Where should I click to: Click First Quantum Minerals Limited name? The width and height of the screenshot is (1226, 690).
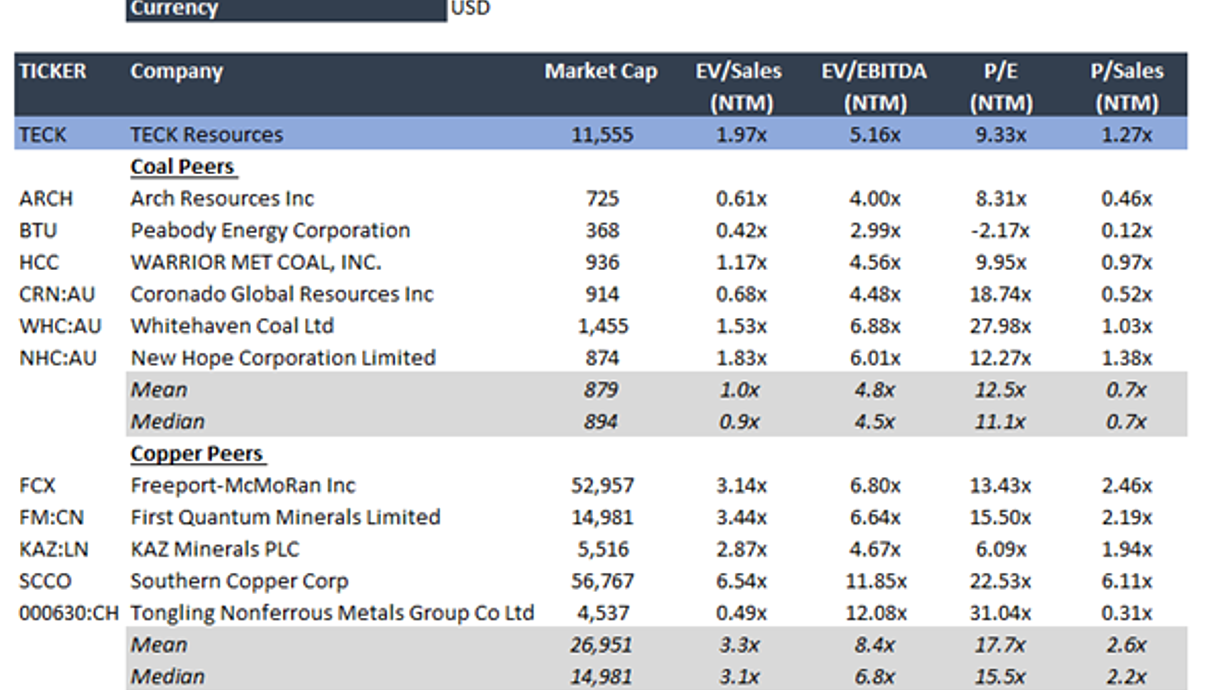[x=285, y=518]
